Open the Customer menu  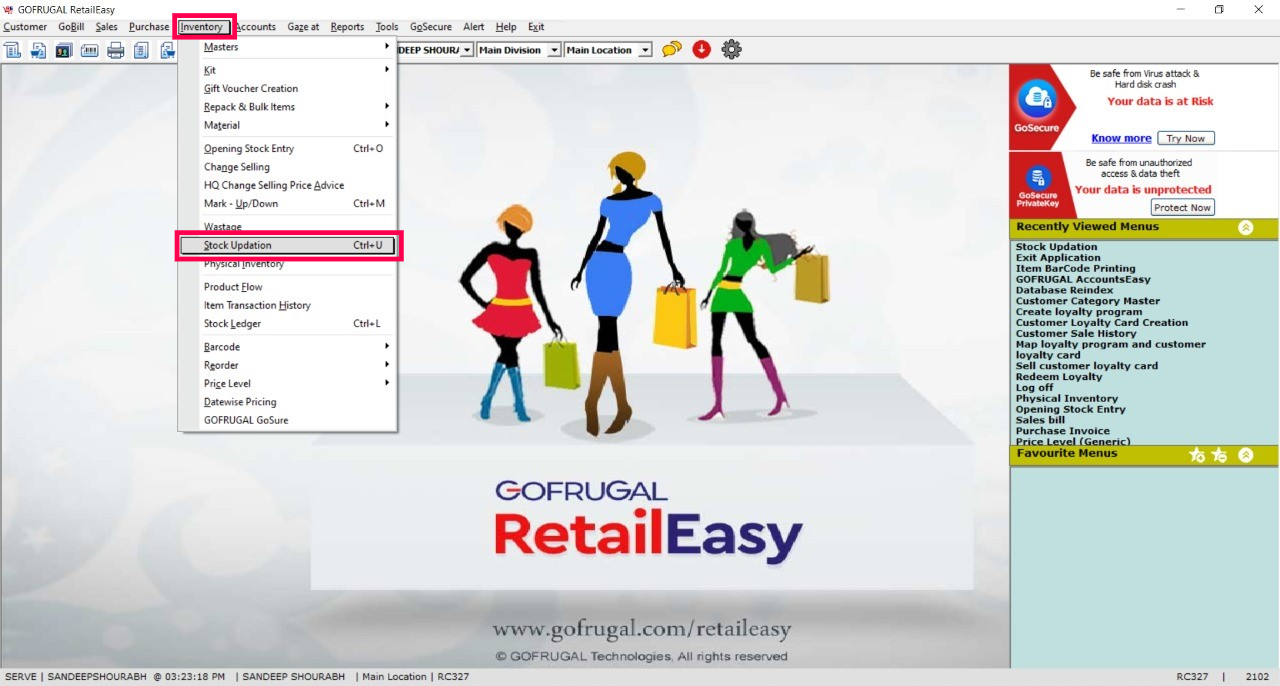point(25,27)
